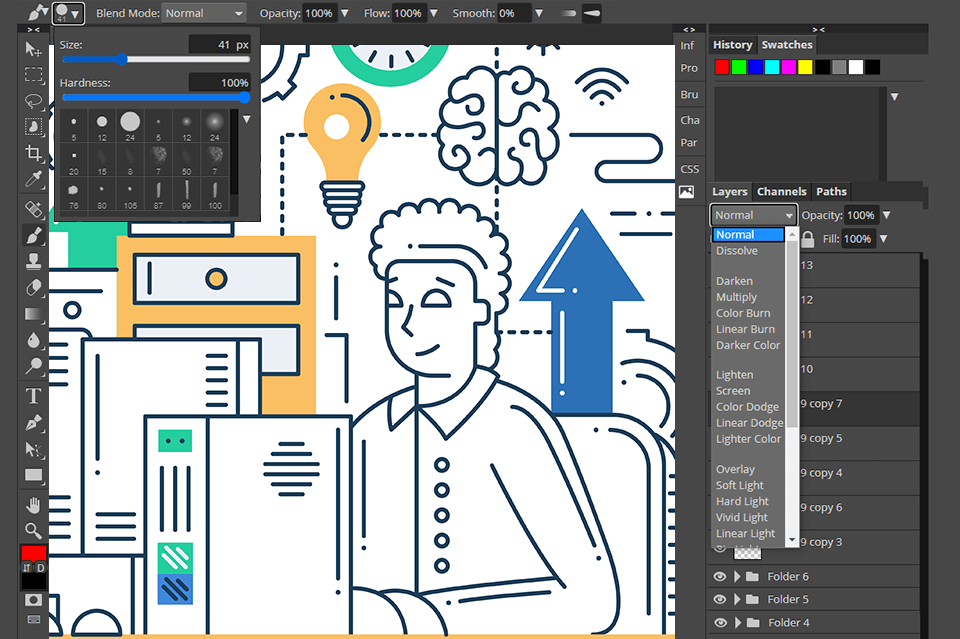Choose Multiply from the blend list

point(736,297)
